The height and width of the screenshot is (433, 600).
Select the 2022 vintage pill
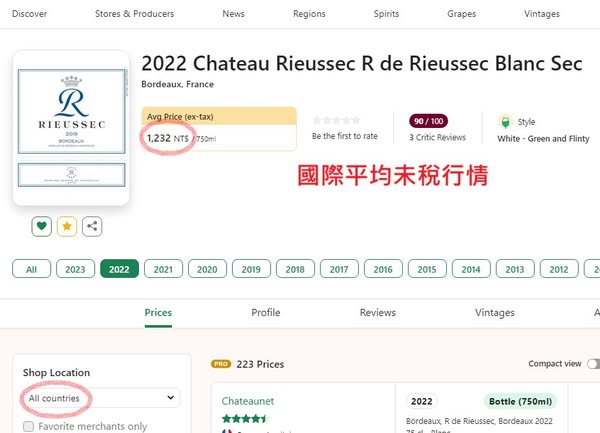119,269
